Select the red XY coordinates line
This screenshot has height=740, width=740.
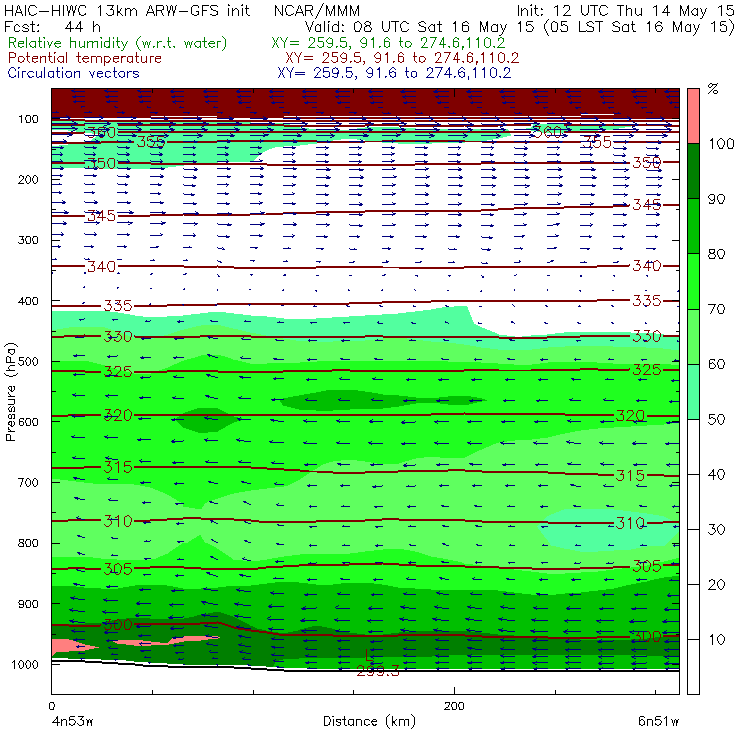[402, 58]
